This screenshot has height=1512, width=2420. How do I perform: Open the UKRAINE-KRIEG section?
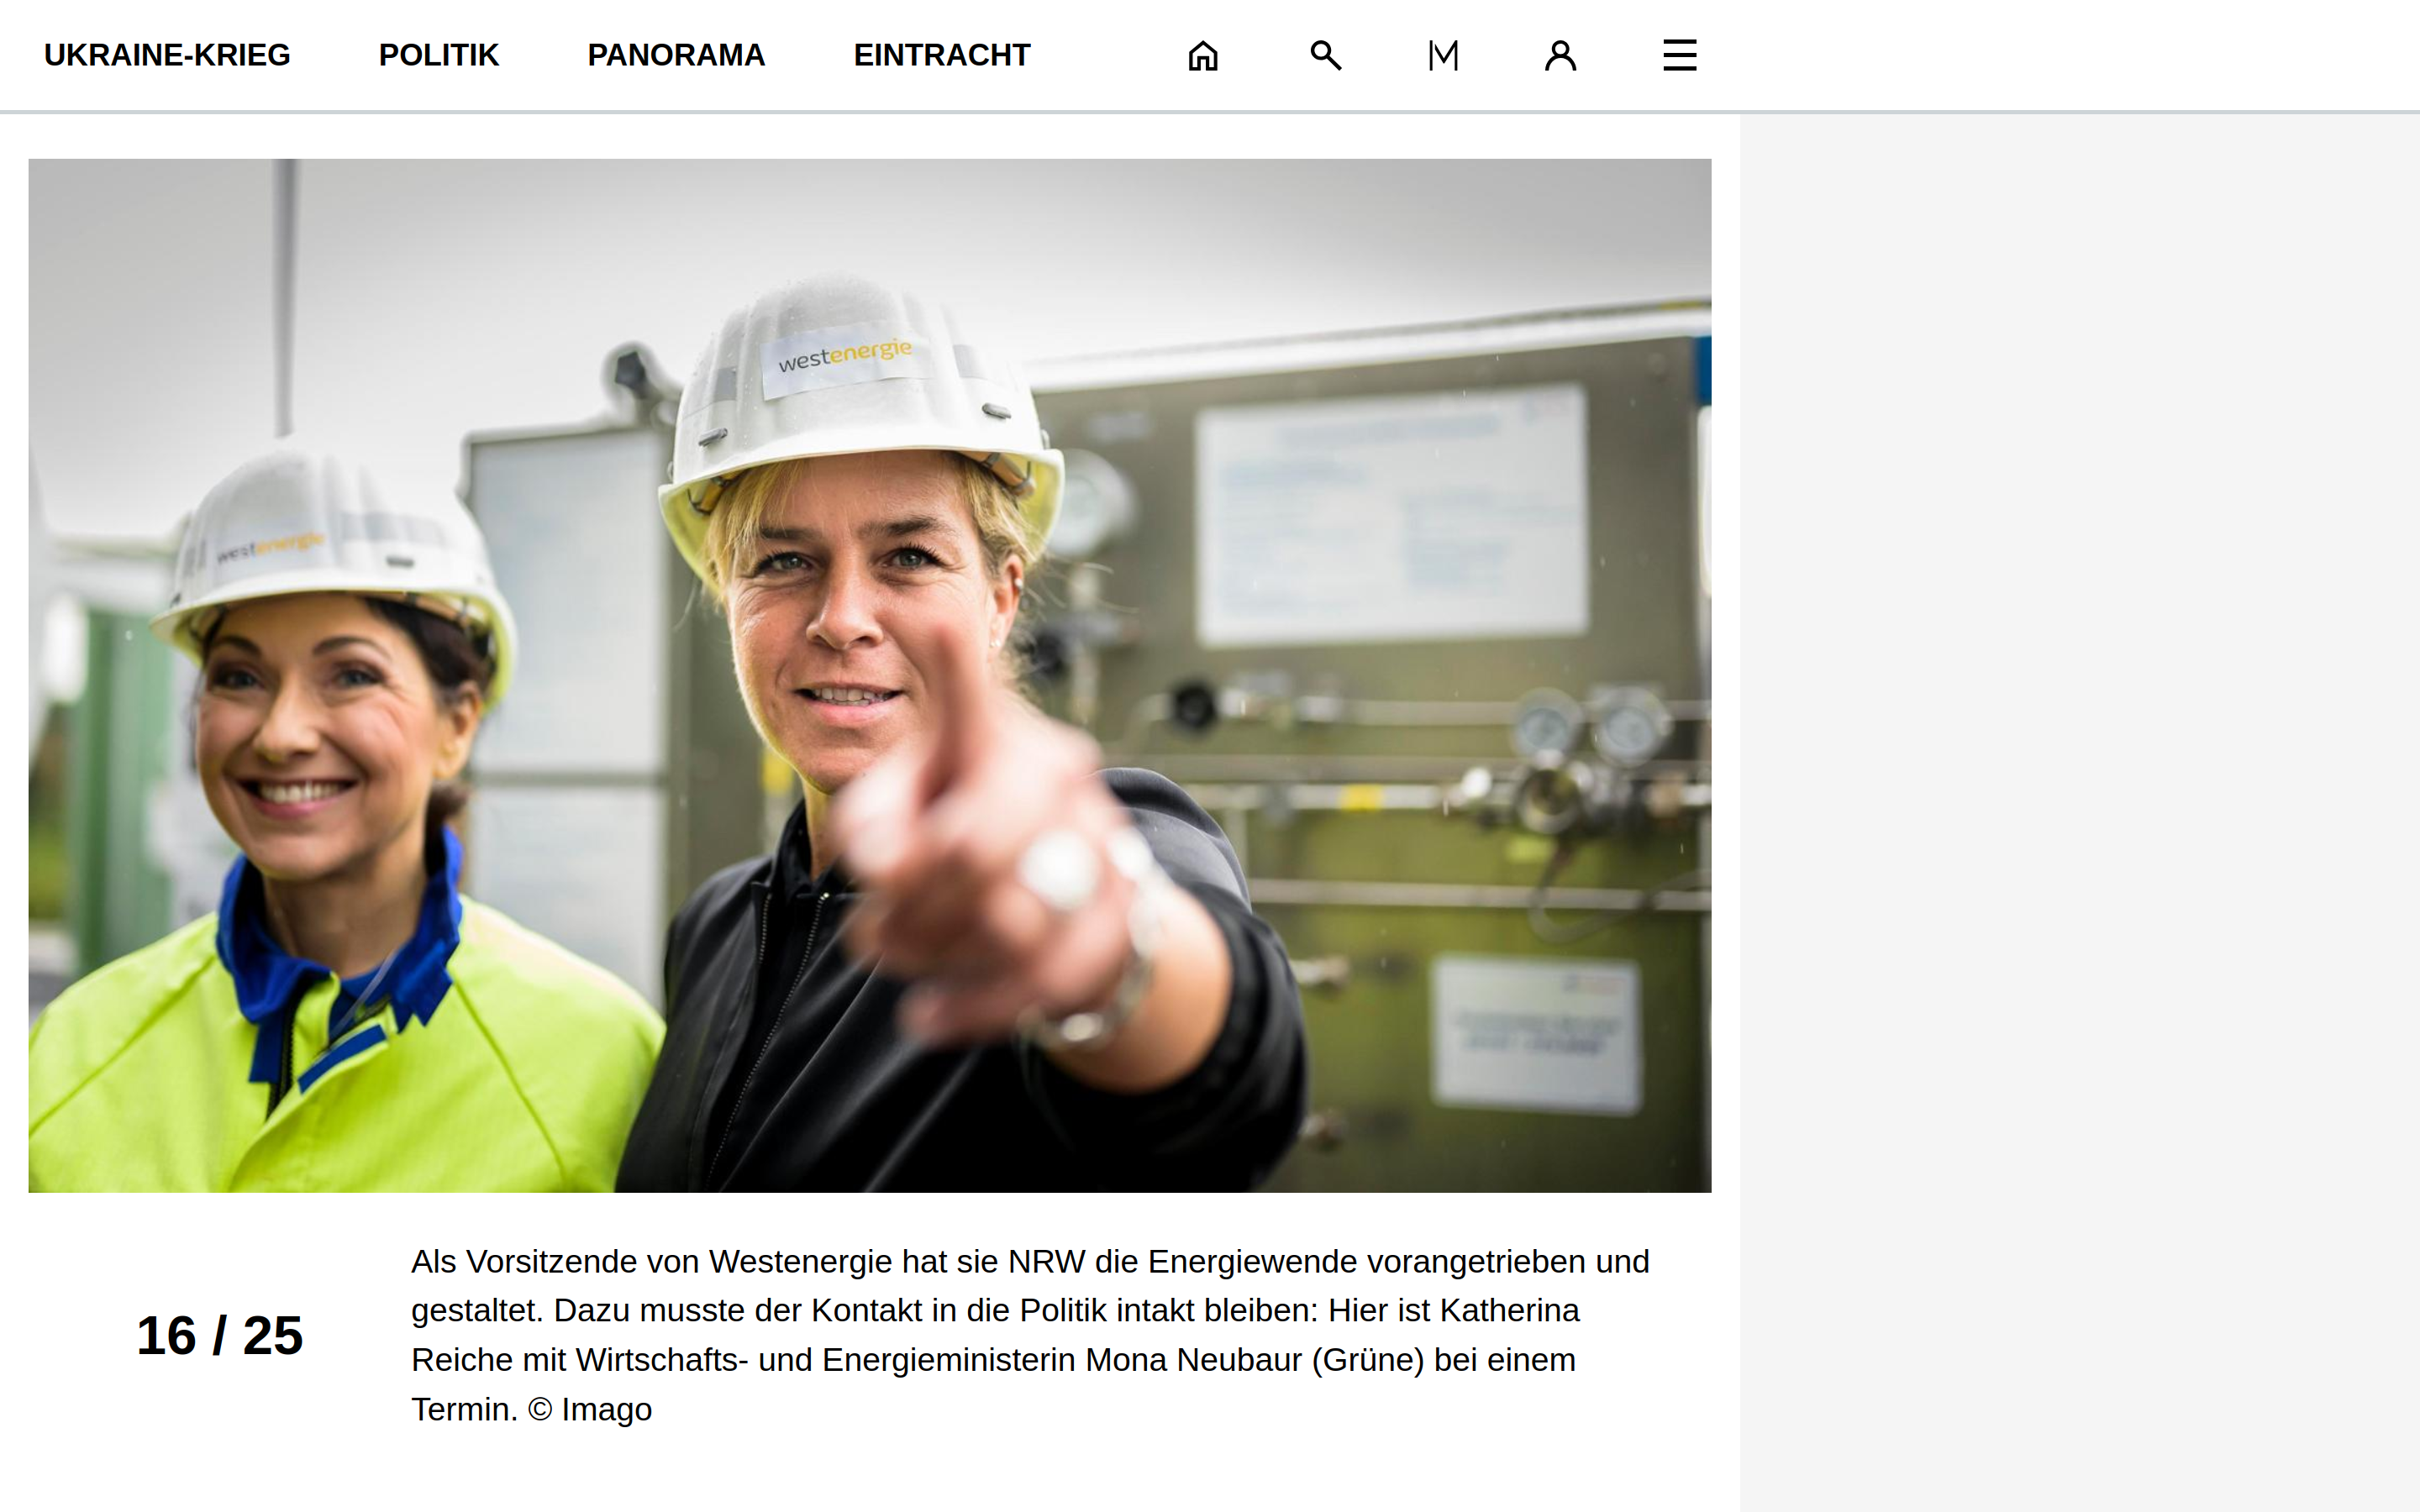tap(167, 55)
